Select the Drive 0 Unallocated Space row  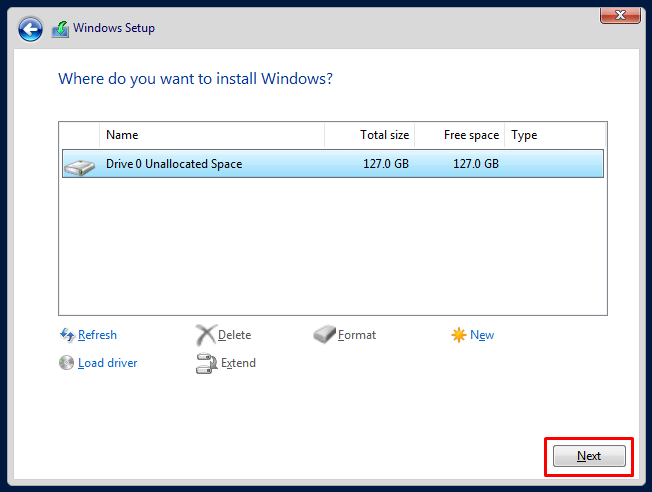coord(333,163)
